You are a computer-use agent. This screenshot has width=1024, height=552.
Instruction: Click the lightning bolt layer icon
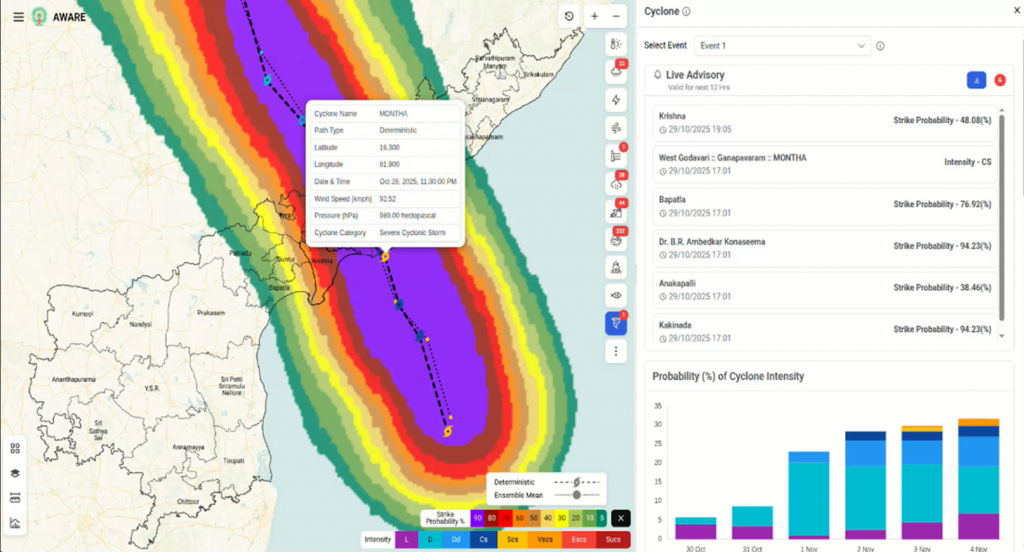pyautogui.click(x=617, y=99)
